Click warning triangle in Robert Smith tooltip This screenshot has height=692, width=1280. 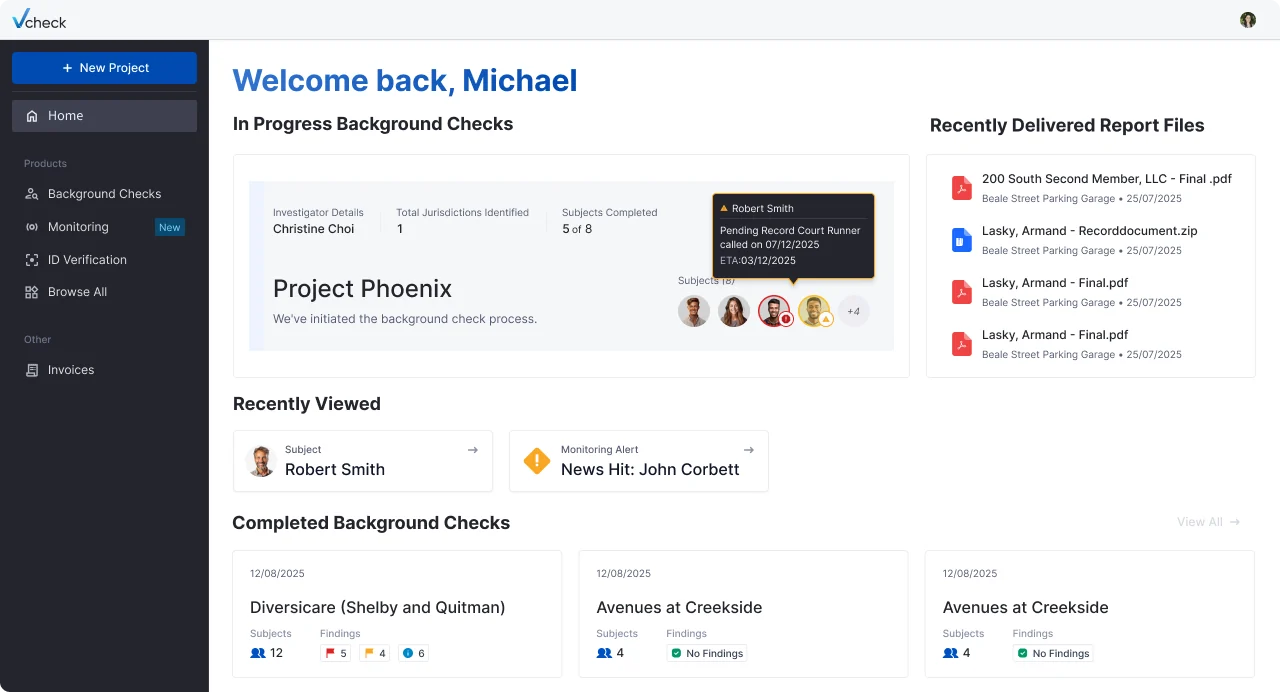pos(724,209)
